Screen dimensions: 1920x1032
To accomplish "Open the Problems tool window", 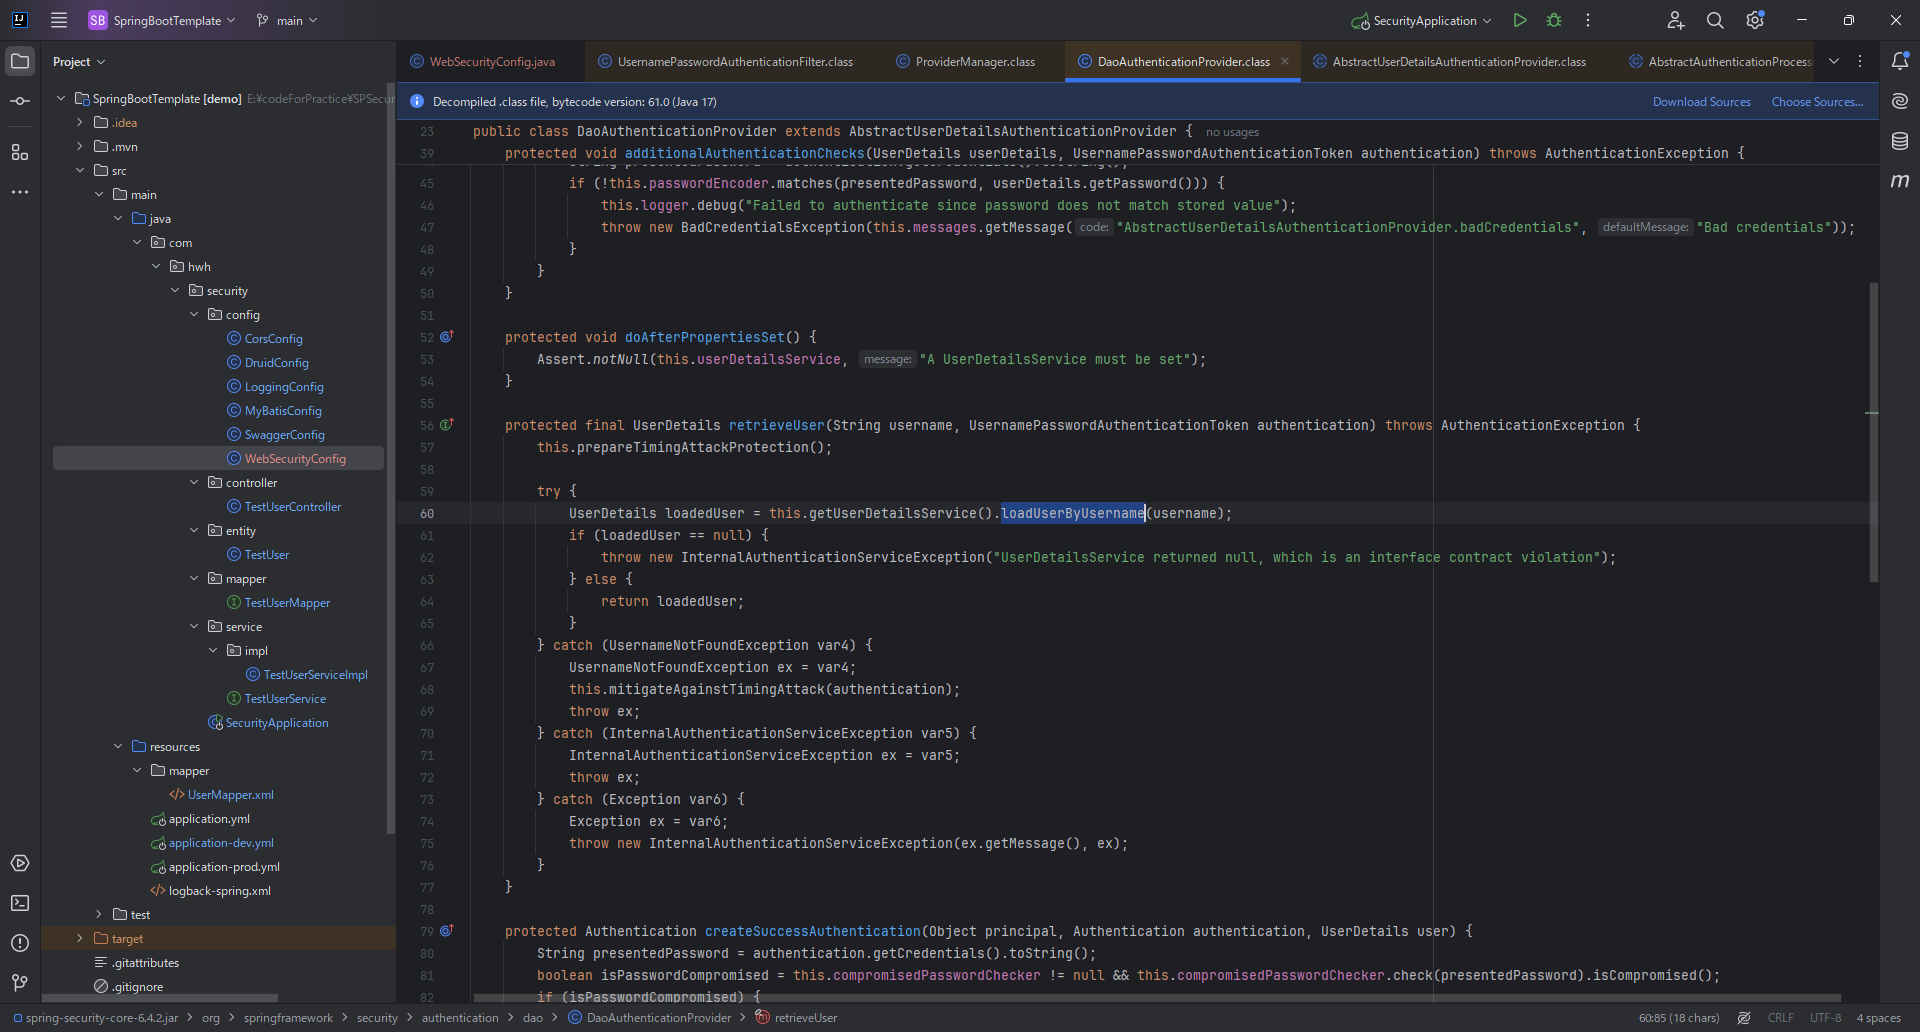I will click(20, 943).
